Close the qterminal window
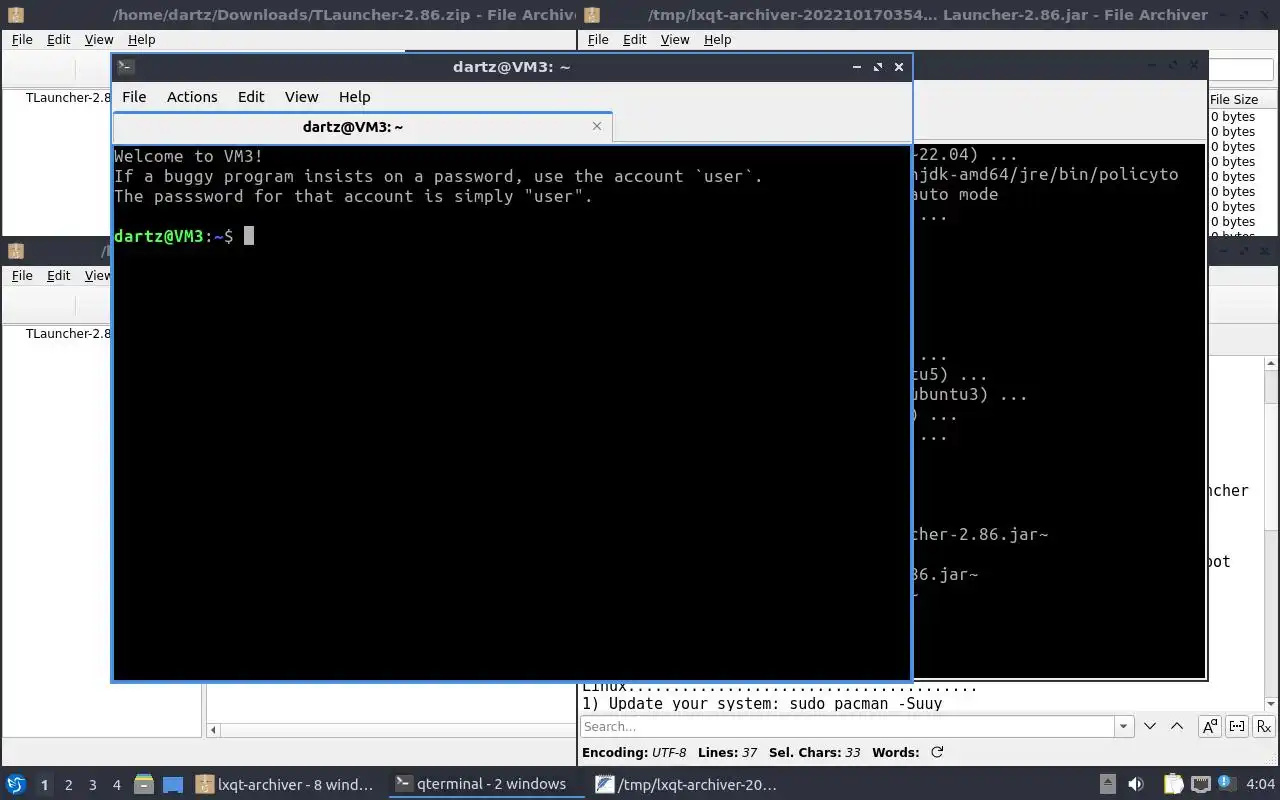The height and width of the screenshot is (800, 1280). tap(899, 67)
